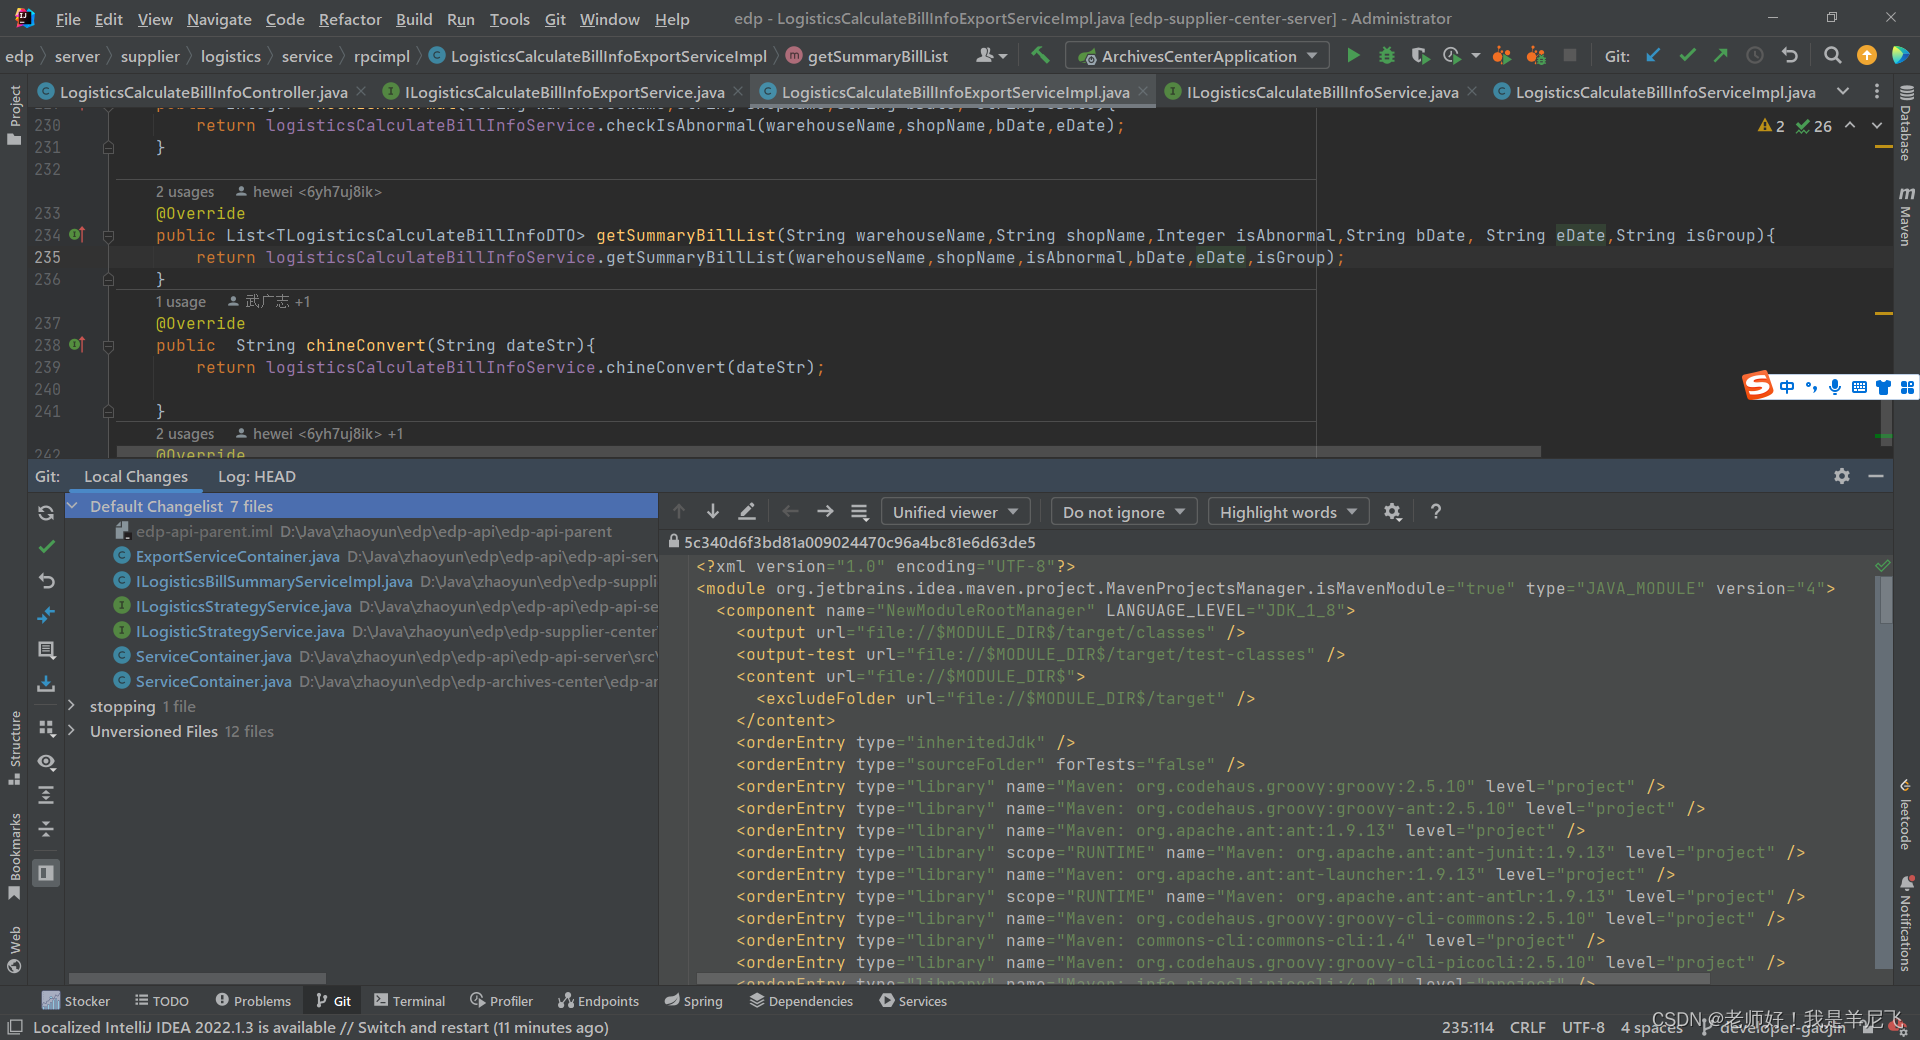Open the Refactor menu

350,19
